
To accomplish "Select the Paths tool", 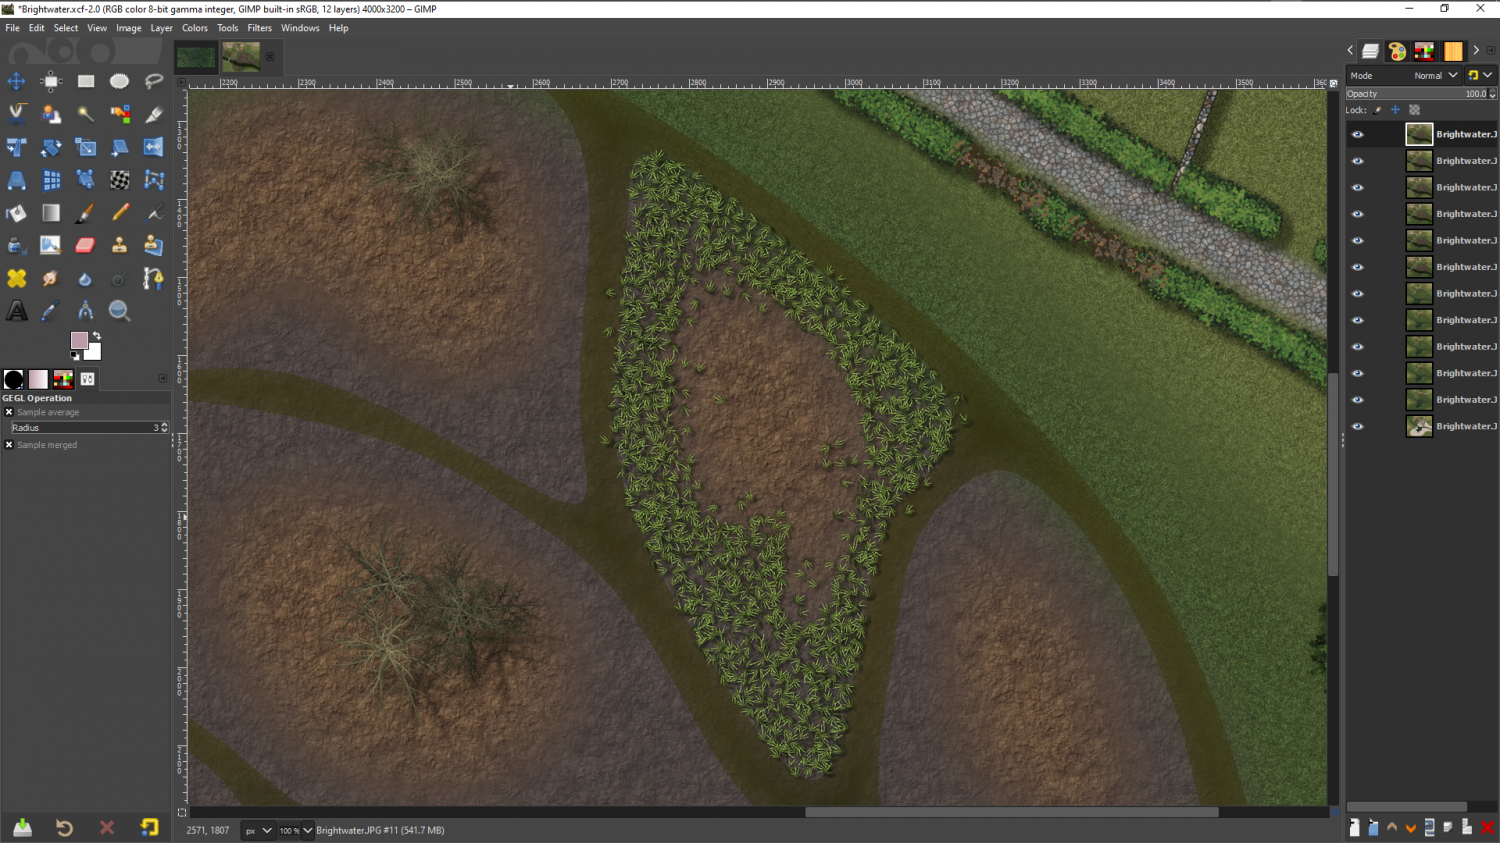I will pos(154,279).
